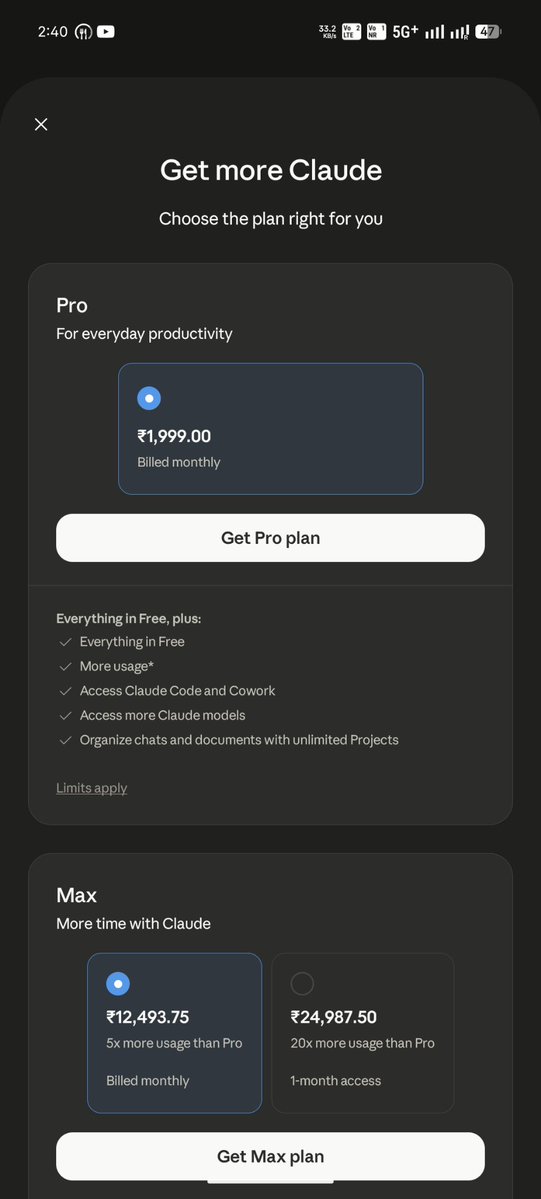Select the ₹1,999.00 monthly Pro radio button
541x1199 pixels.
point(149,398)
